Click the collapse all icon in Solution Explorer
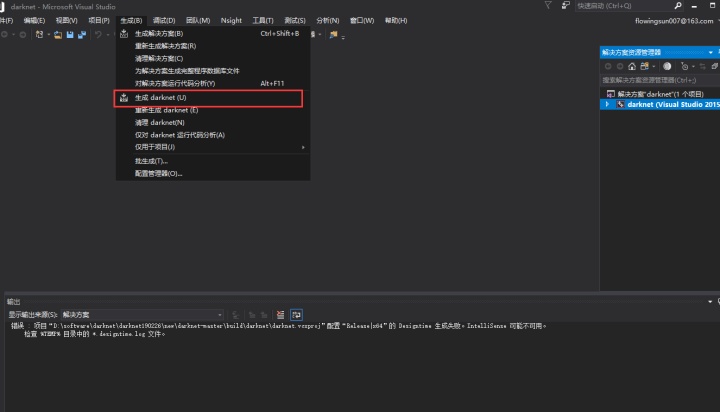 (x=714, y=66)
